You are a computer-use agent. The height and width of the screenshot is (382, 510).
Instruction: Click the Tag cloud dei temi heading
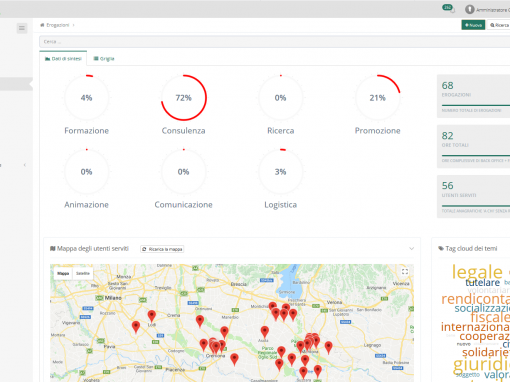click(471, 248)
